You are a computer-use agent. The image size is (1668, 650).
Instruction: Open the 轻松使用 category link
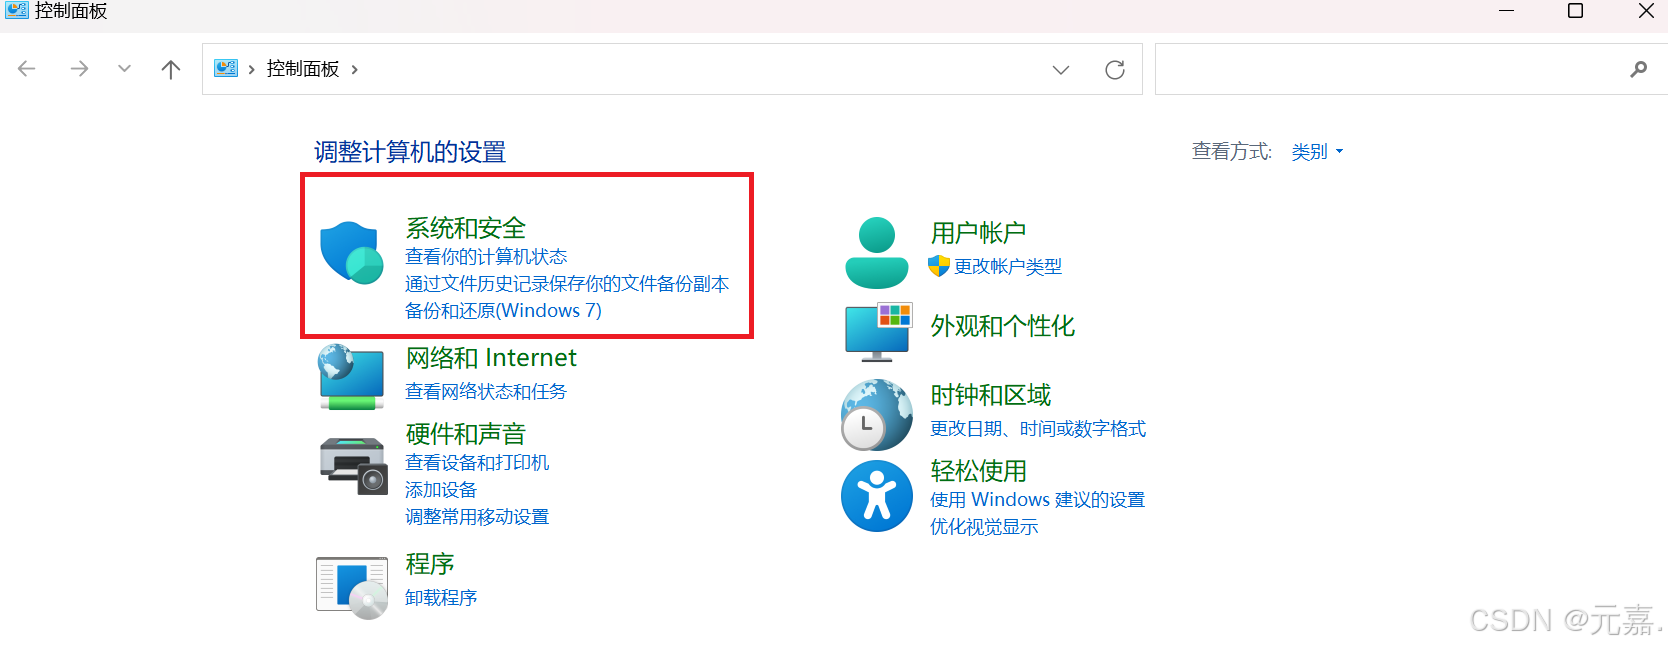978,471
